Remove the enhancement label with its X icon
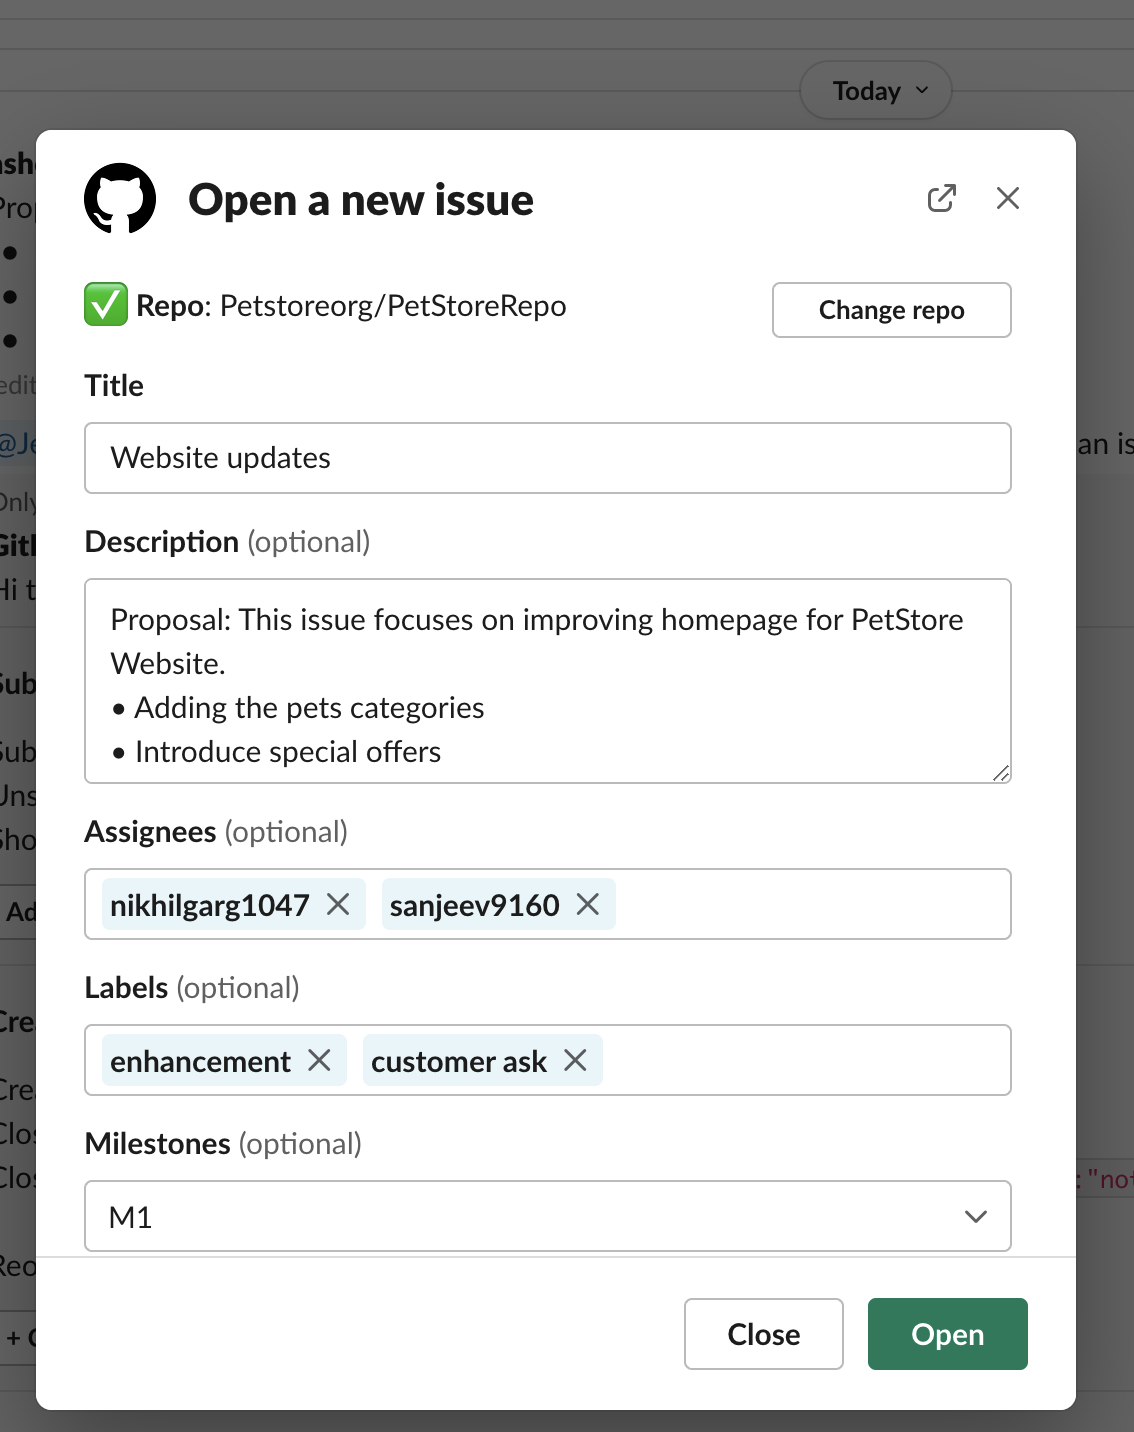This screenshot has width=1134, height=1432. (x=320, y=1060)
